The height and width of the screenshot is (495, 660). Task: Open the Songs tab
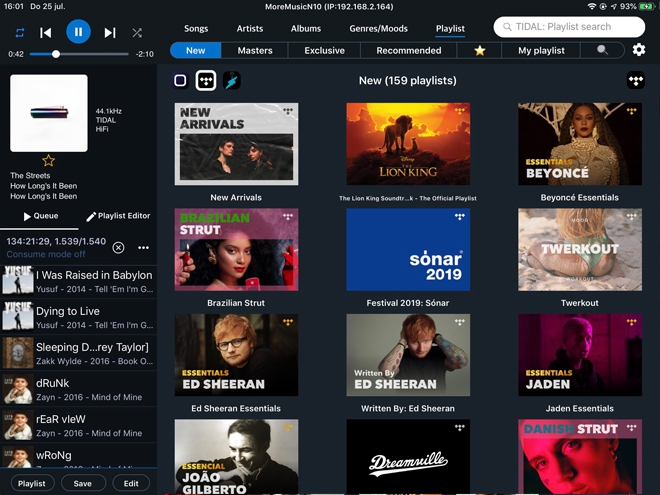tap(196, 29)
